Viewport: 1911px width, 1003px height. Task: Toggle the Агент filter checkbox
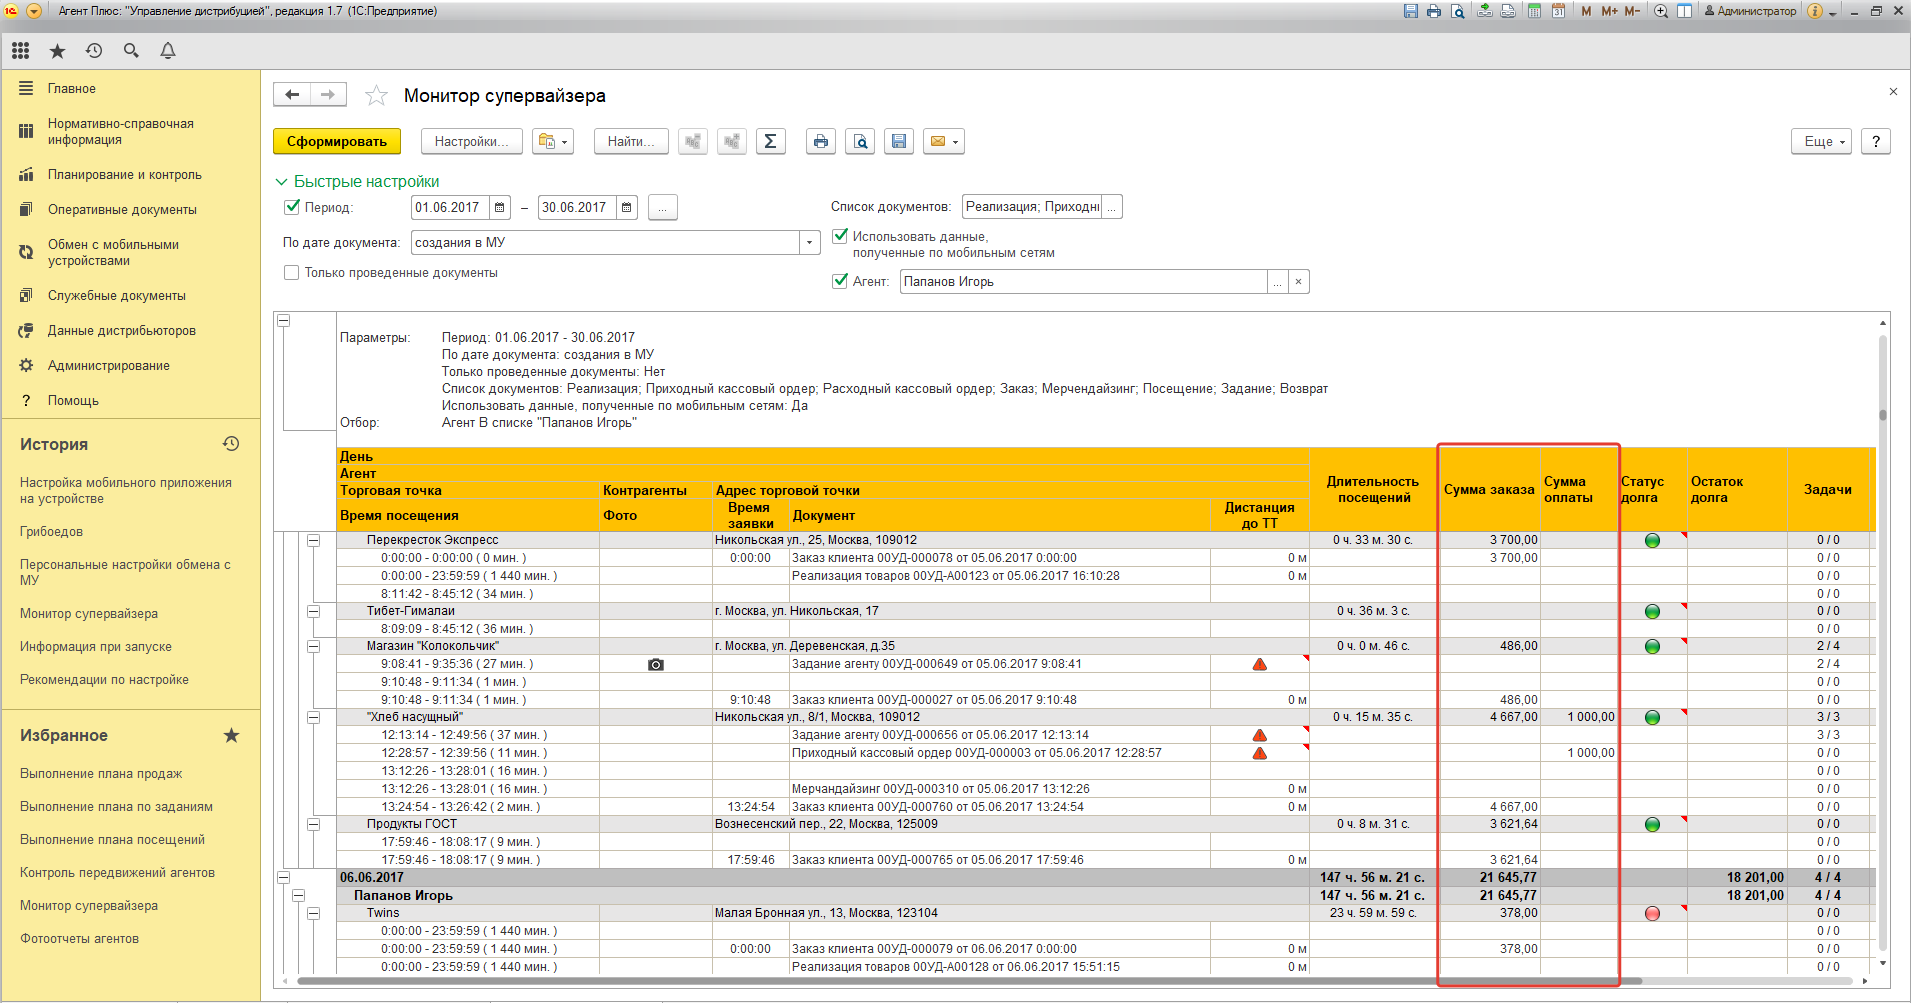840,281
